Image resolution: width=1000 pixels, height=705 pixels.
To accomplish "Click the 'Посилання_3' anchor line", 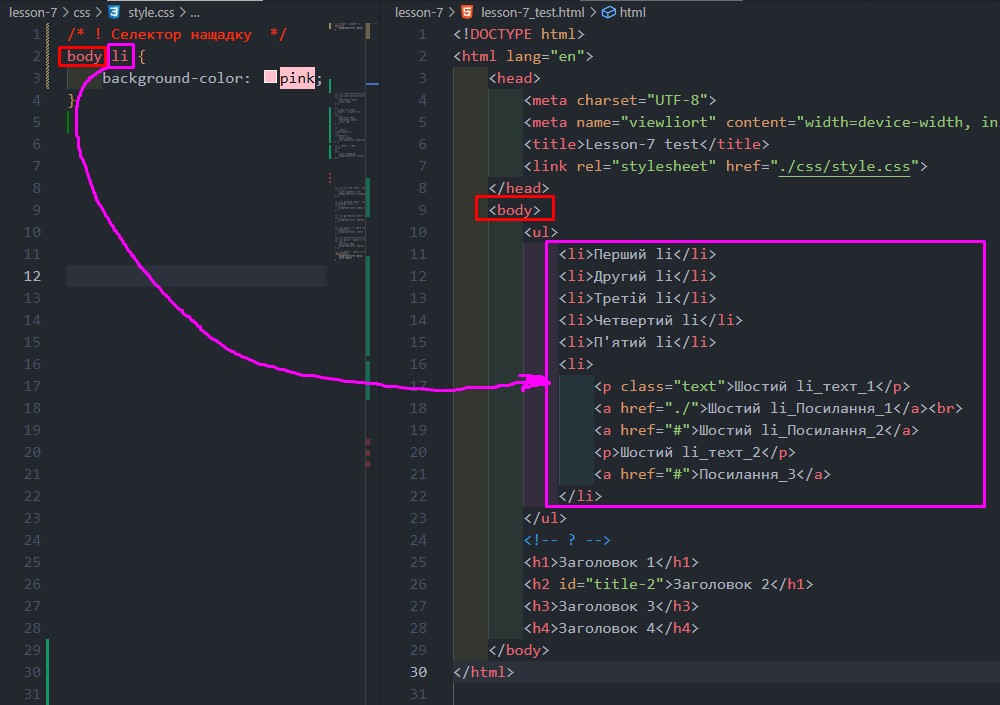I will coord(712,474).
